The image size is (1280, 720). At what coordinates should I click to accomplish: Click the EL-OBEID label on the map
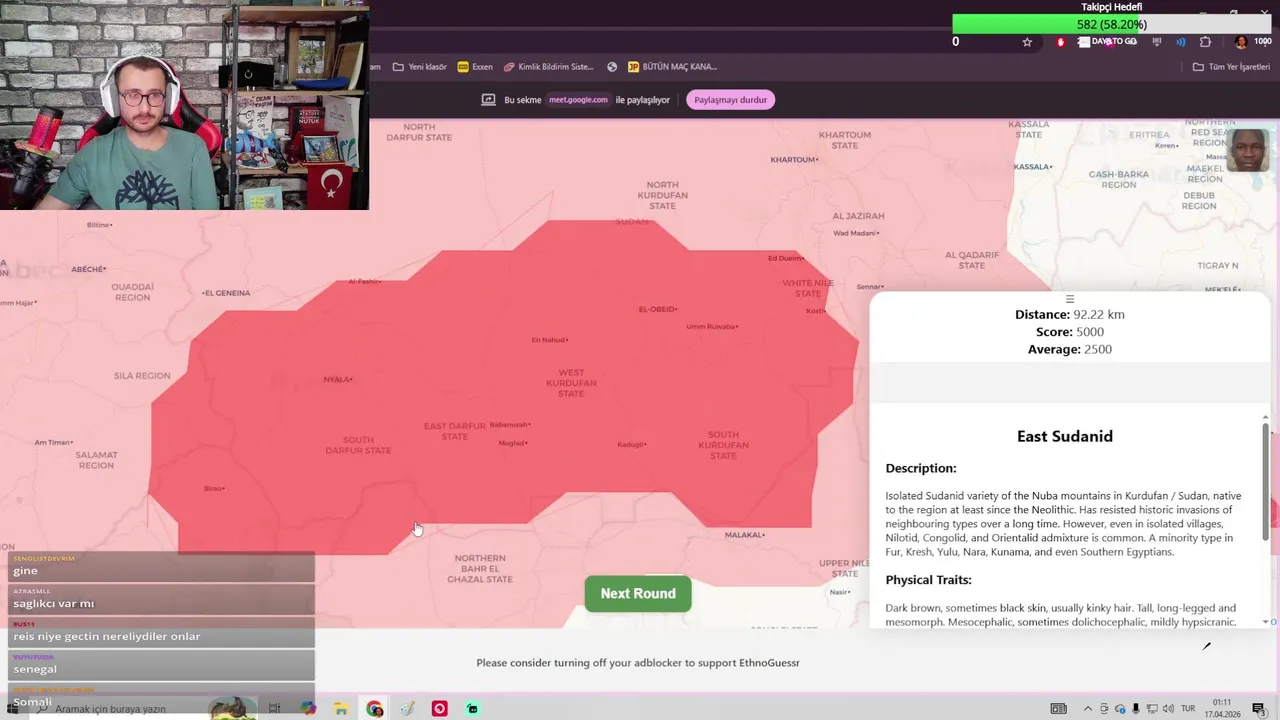(658, 310)
